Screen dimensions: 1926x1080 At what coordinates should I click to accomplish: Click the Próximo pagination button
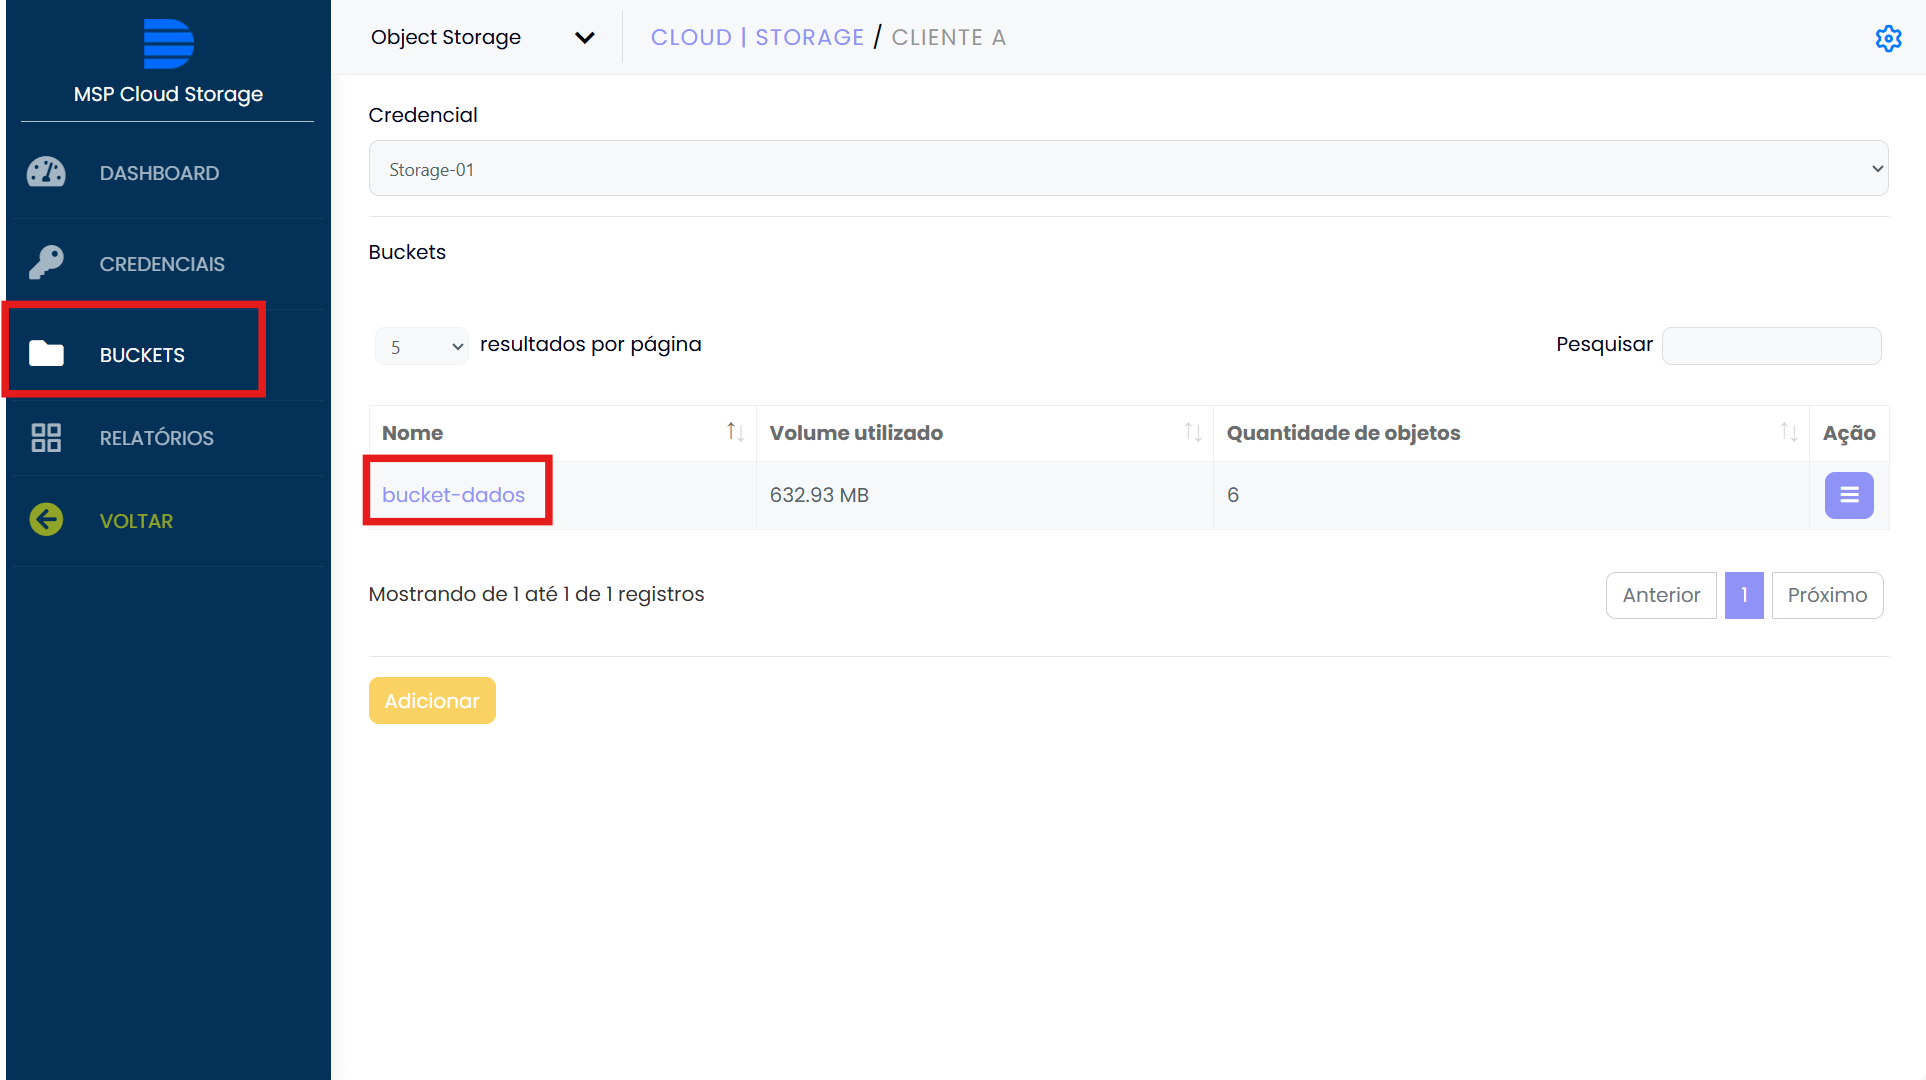coord(1826,595)
